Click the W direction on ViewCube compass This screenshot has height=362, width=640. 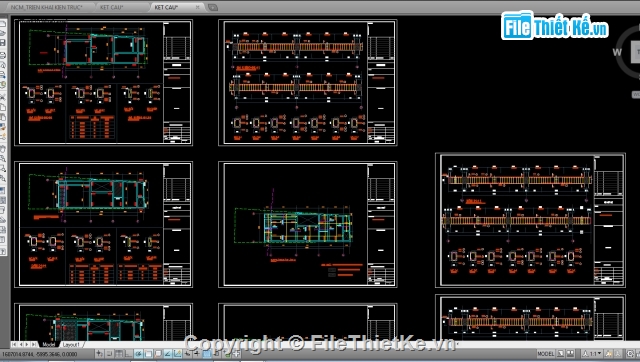(617, 52)
